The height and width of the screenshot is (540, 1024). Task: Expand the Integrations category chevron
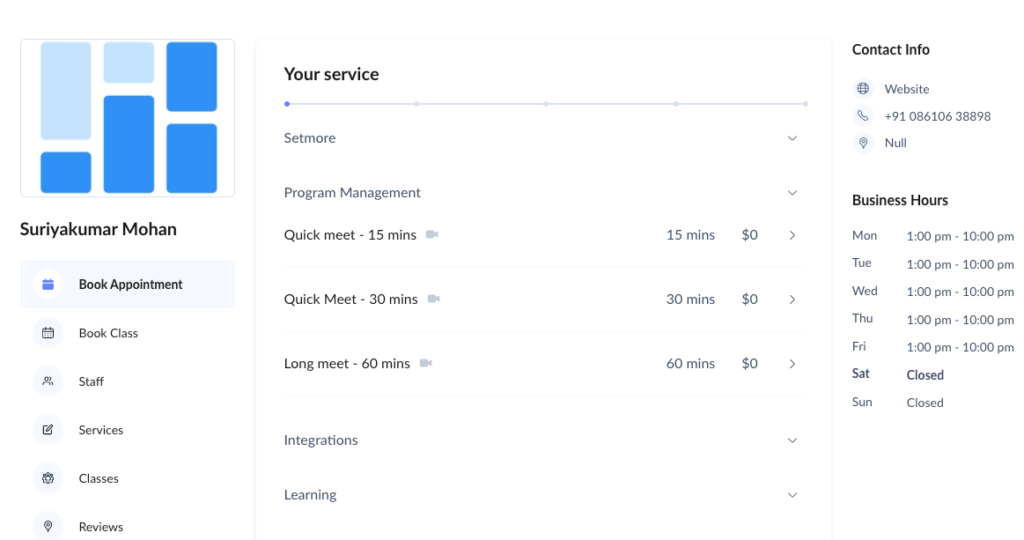click(792, 441)
